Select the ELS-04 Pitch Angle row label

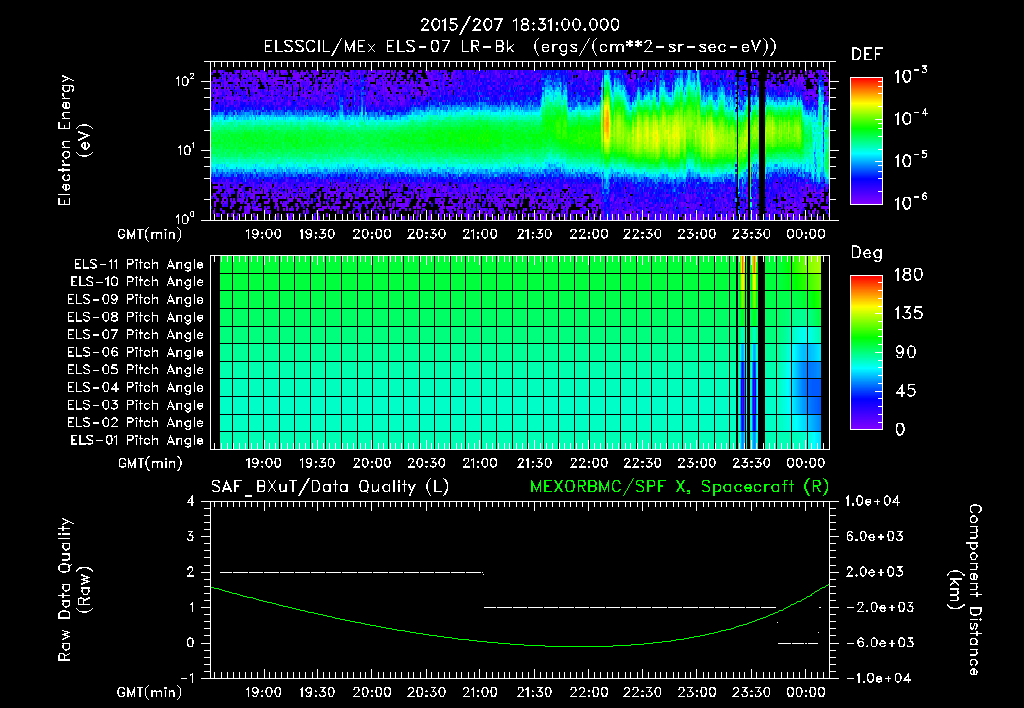click(x=135, y=387)
